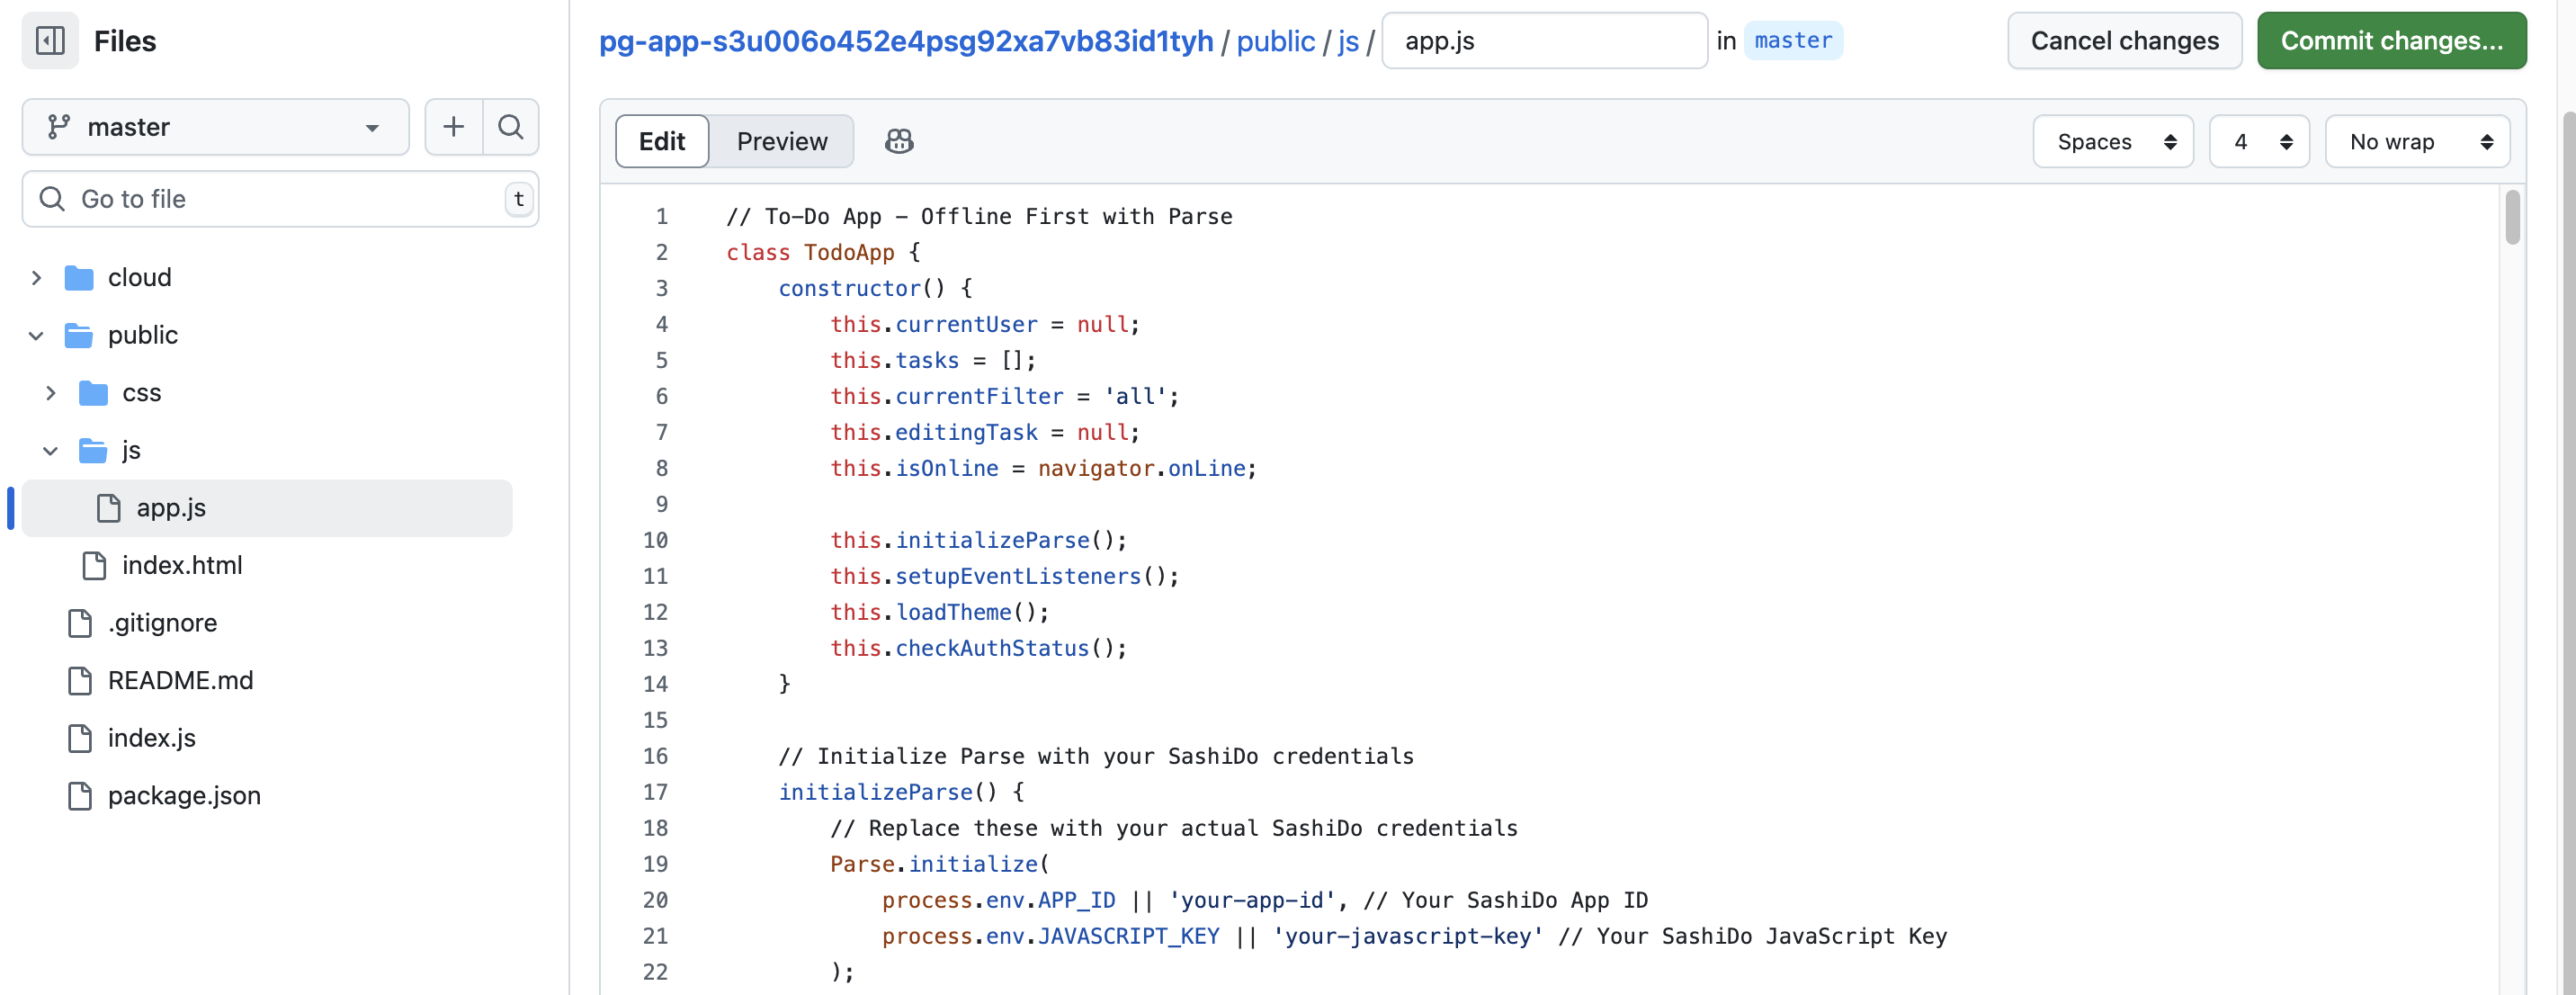Select the cloud folder icon

79,277
